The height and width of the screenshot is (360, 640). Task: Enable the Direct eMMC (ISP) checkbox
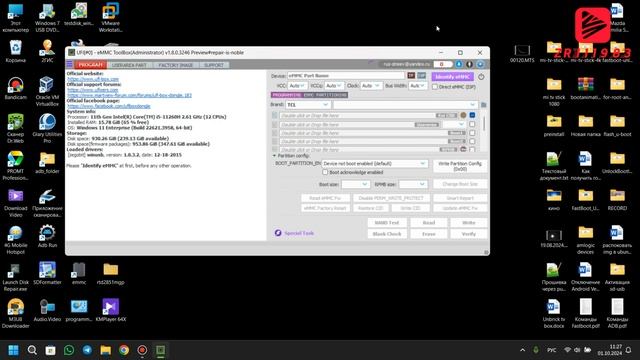click(435, 87)
